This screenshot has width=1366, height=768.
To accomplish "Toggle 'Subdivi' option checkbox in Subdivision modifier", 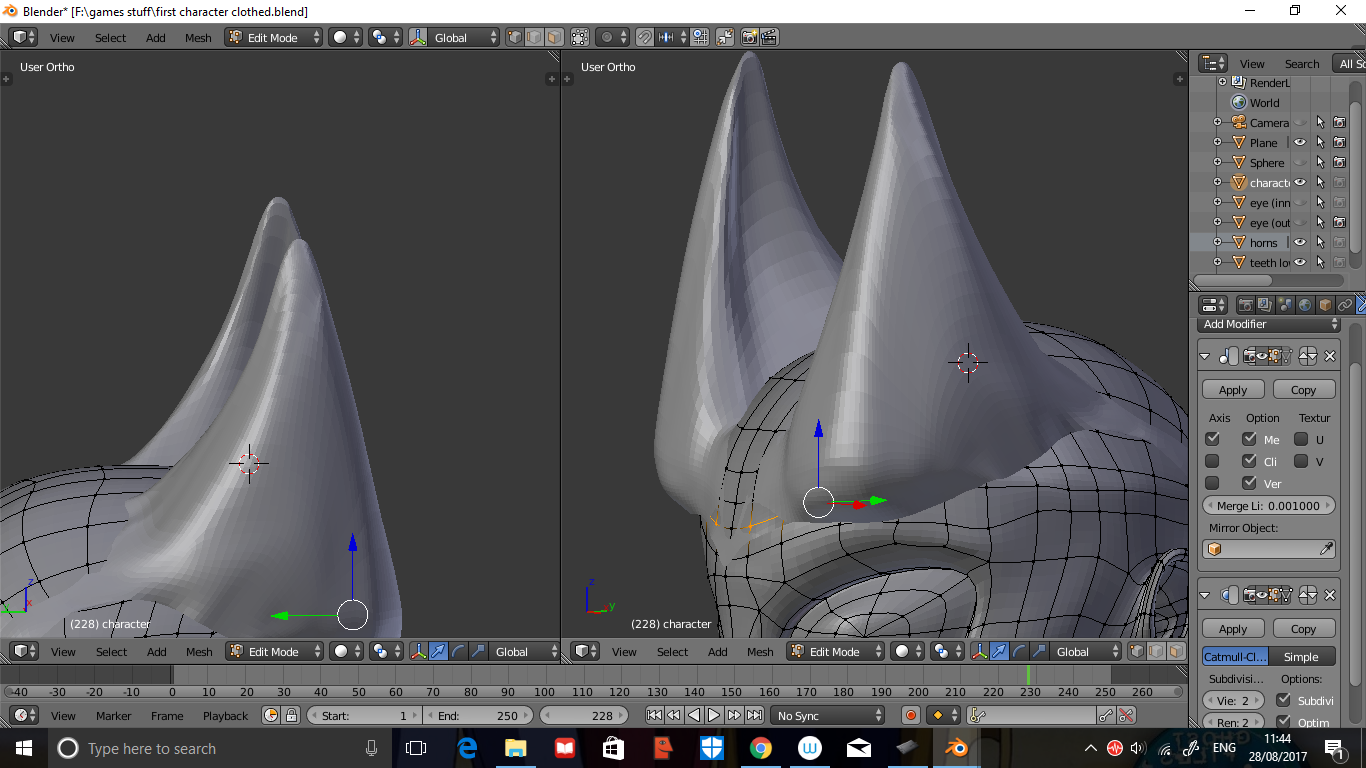I will pyautogui.click(x=1284, y=700).
